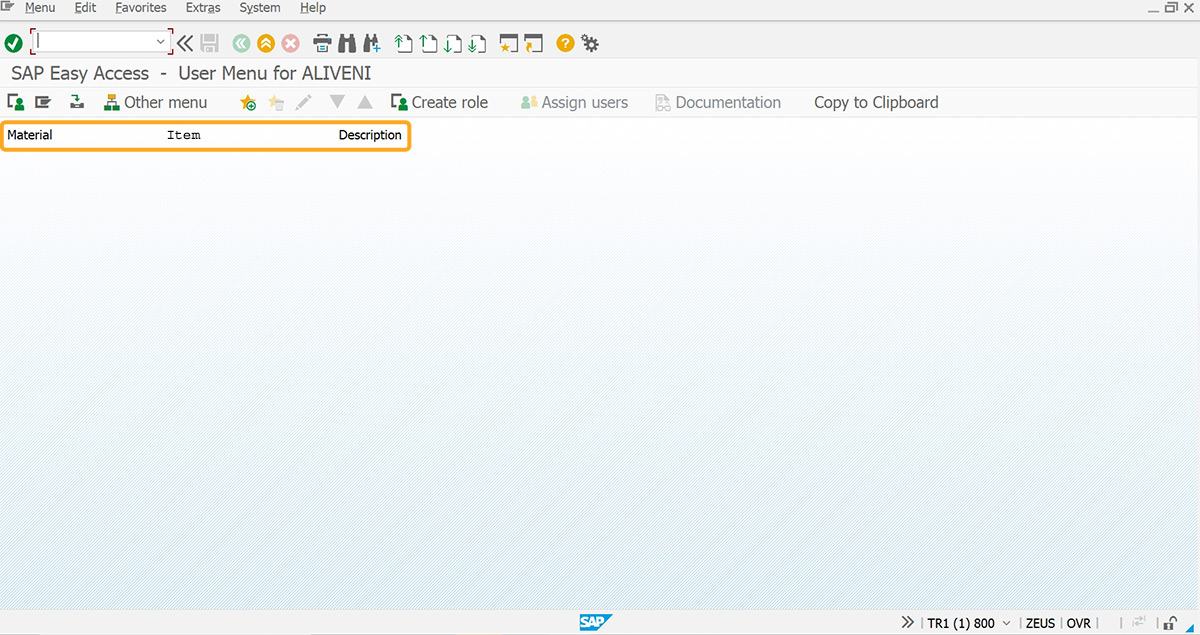Image resolution: width=1200 pixels, height=635 pixels.
Task: Open the Menu menu
Action: point(40,8)
